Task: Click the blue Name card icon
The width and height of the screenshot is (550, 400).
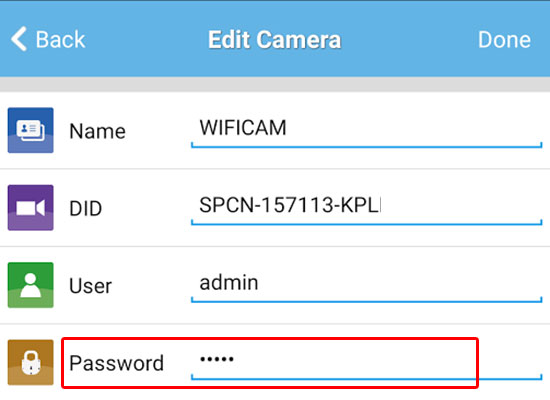Action: point(31,130)
